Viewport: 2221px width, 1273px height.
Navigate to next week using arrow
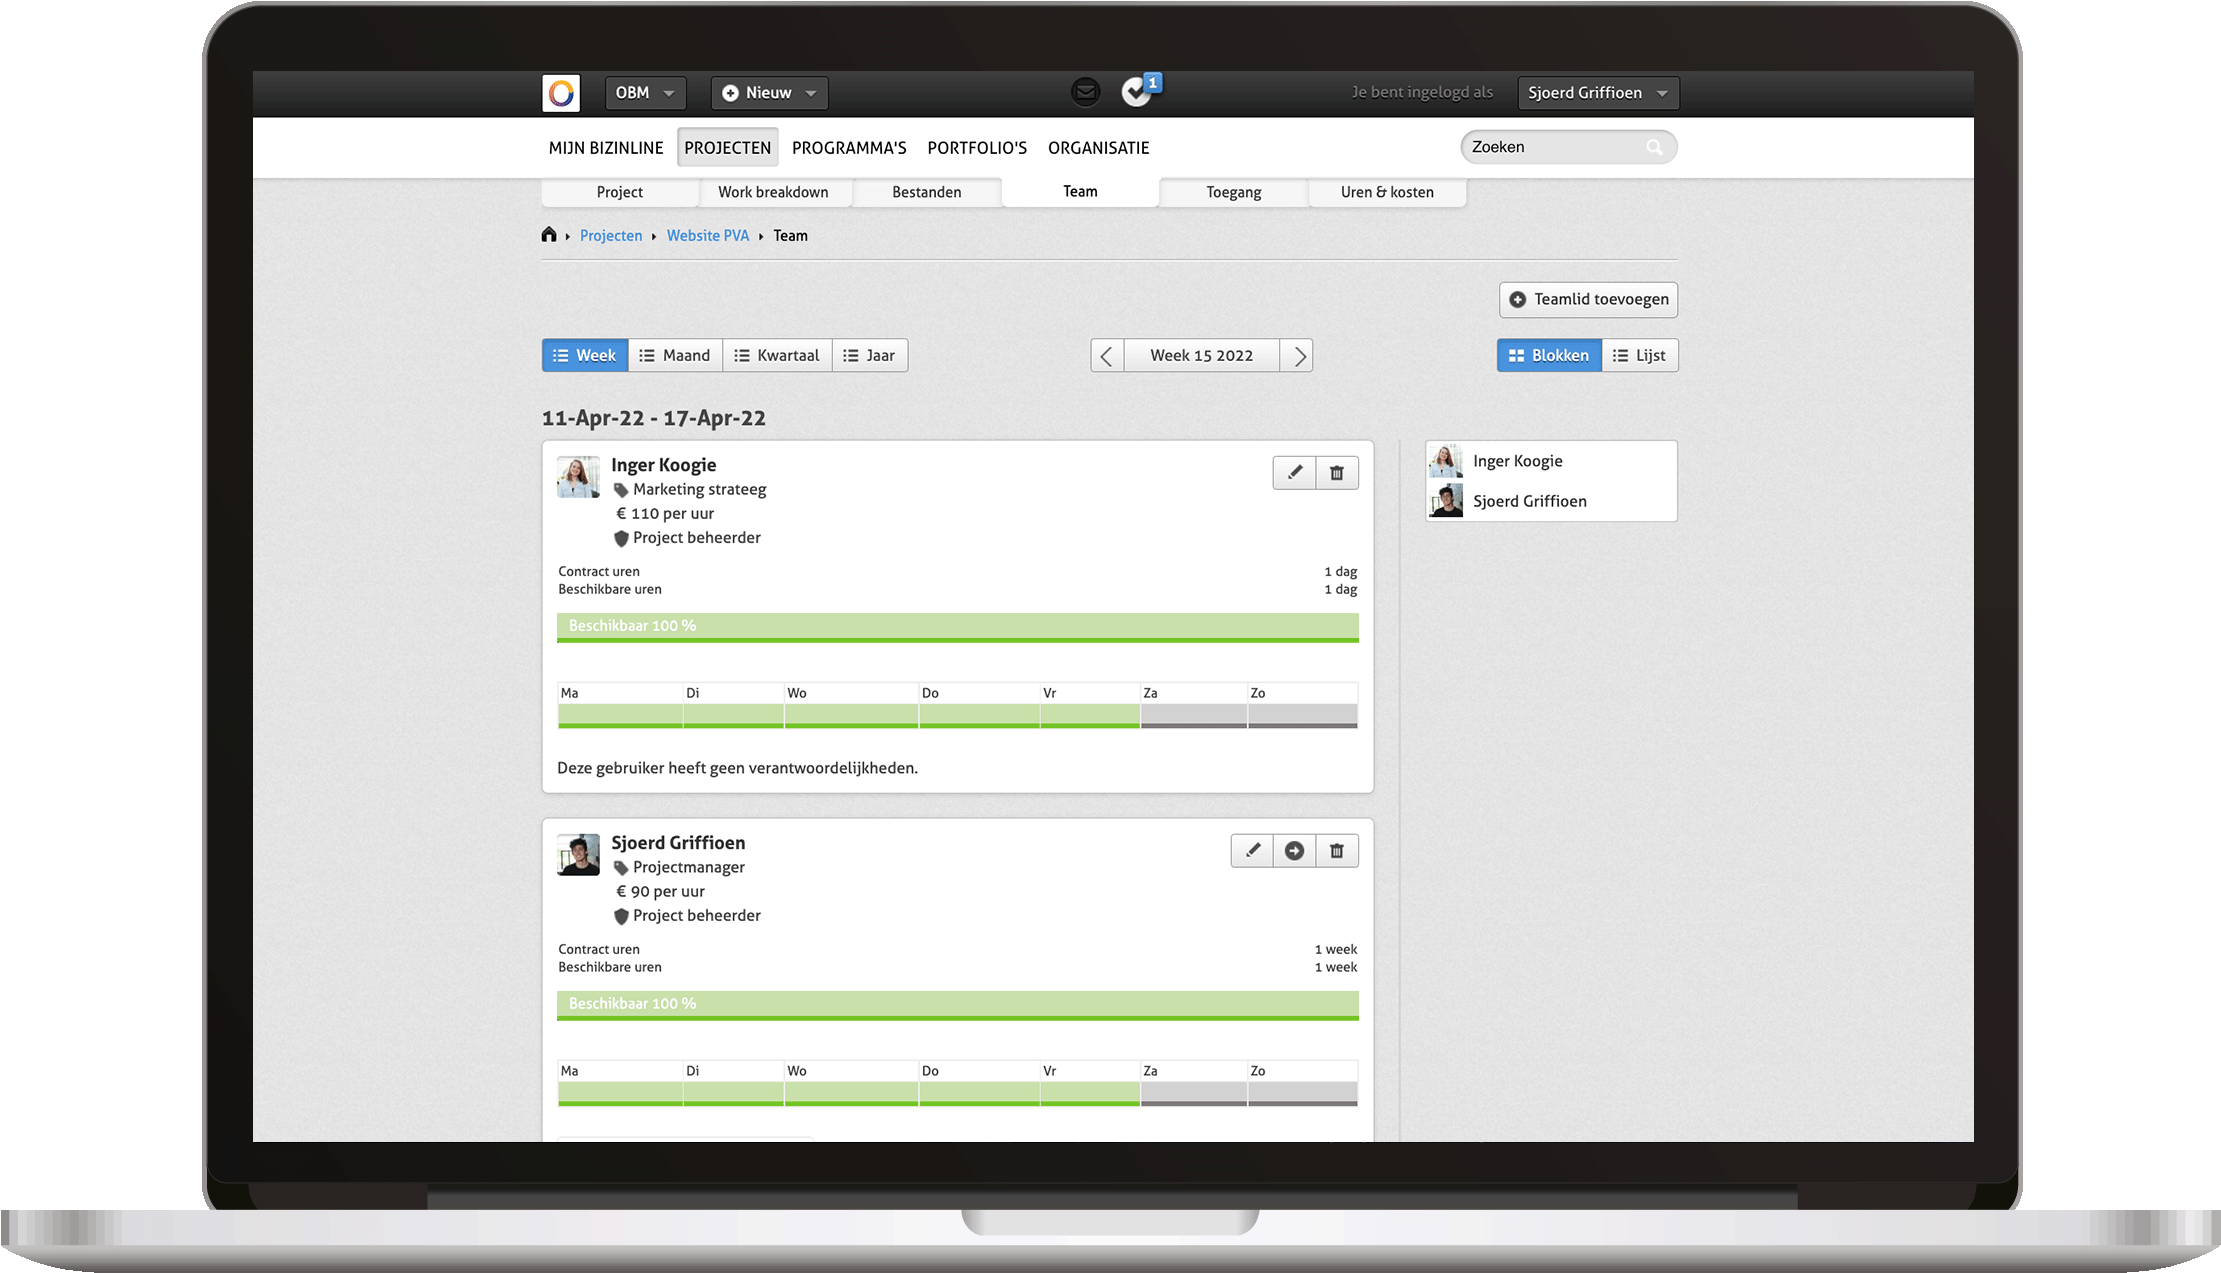(x=1300, y=355)
